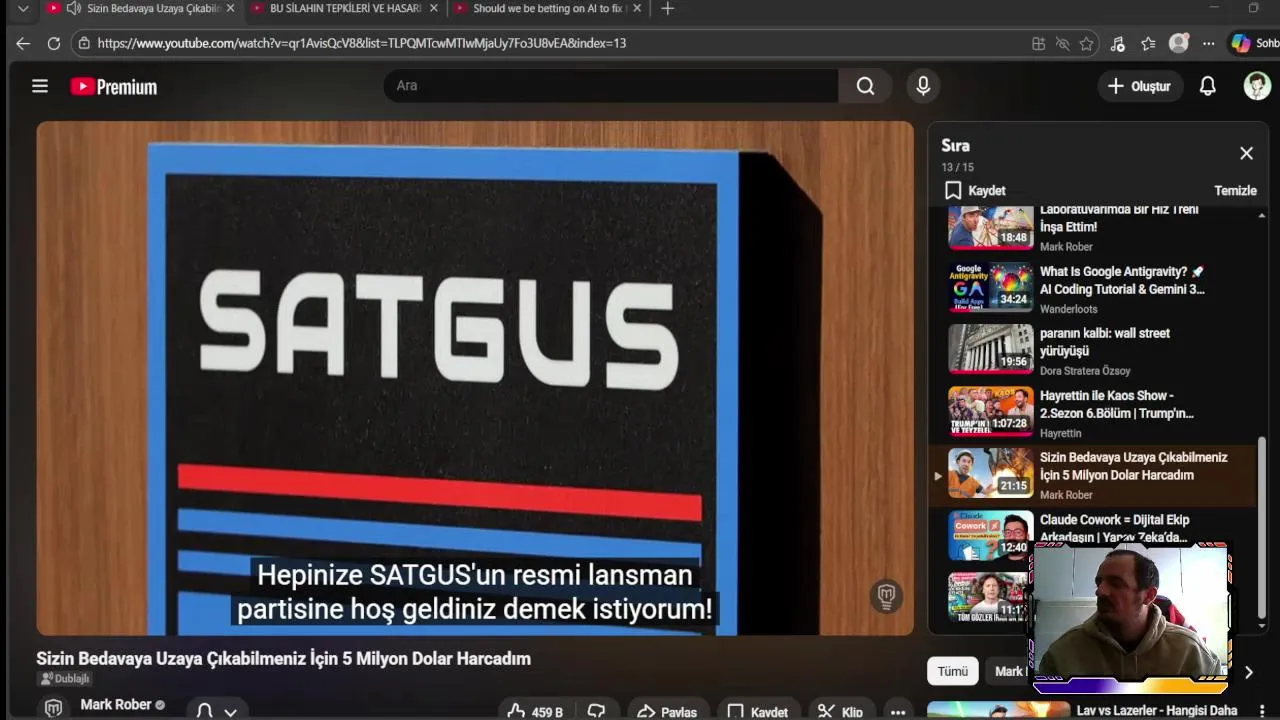Open browser profile avatar in toolbar
This screenshot has height=720, width=1280.
point(1179,43)
